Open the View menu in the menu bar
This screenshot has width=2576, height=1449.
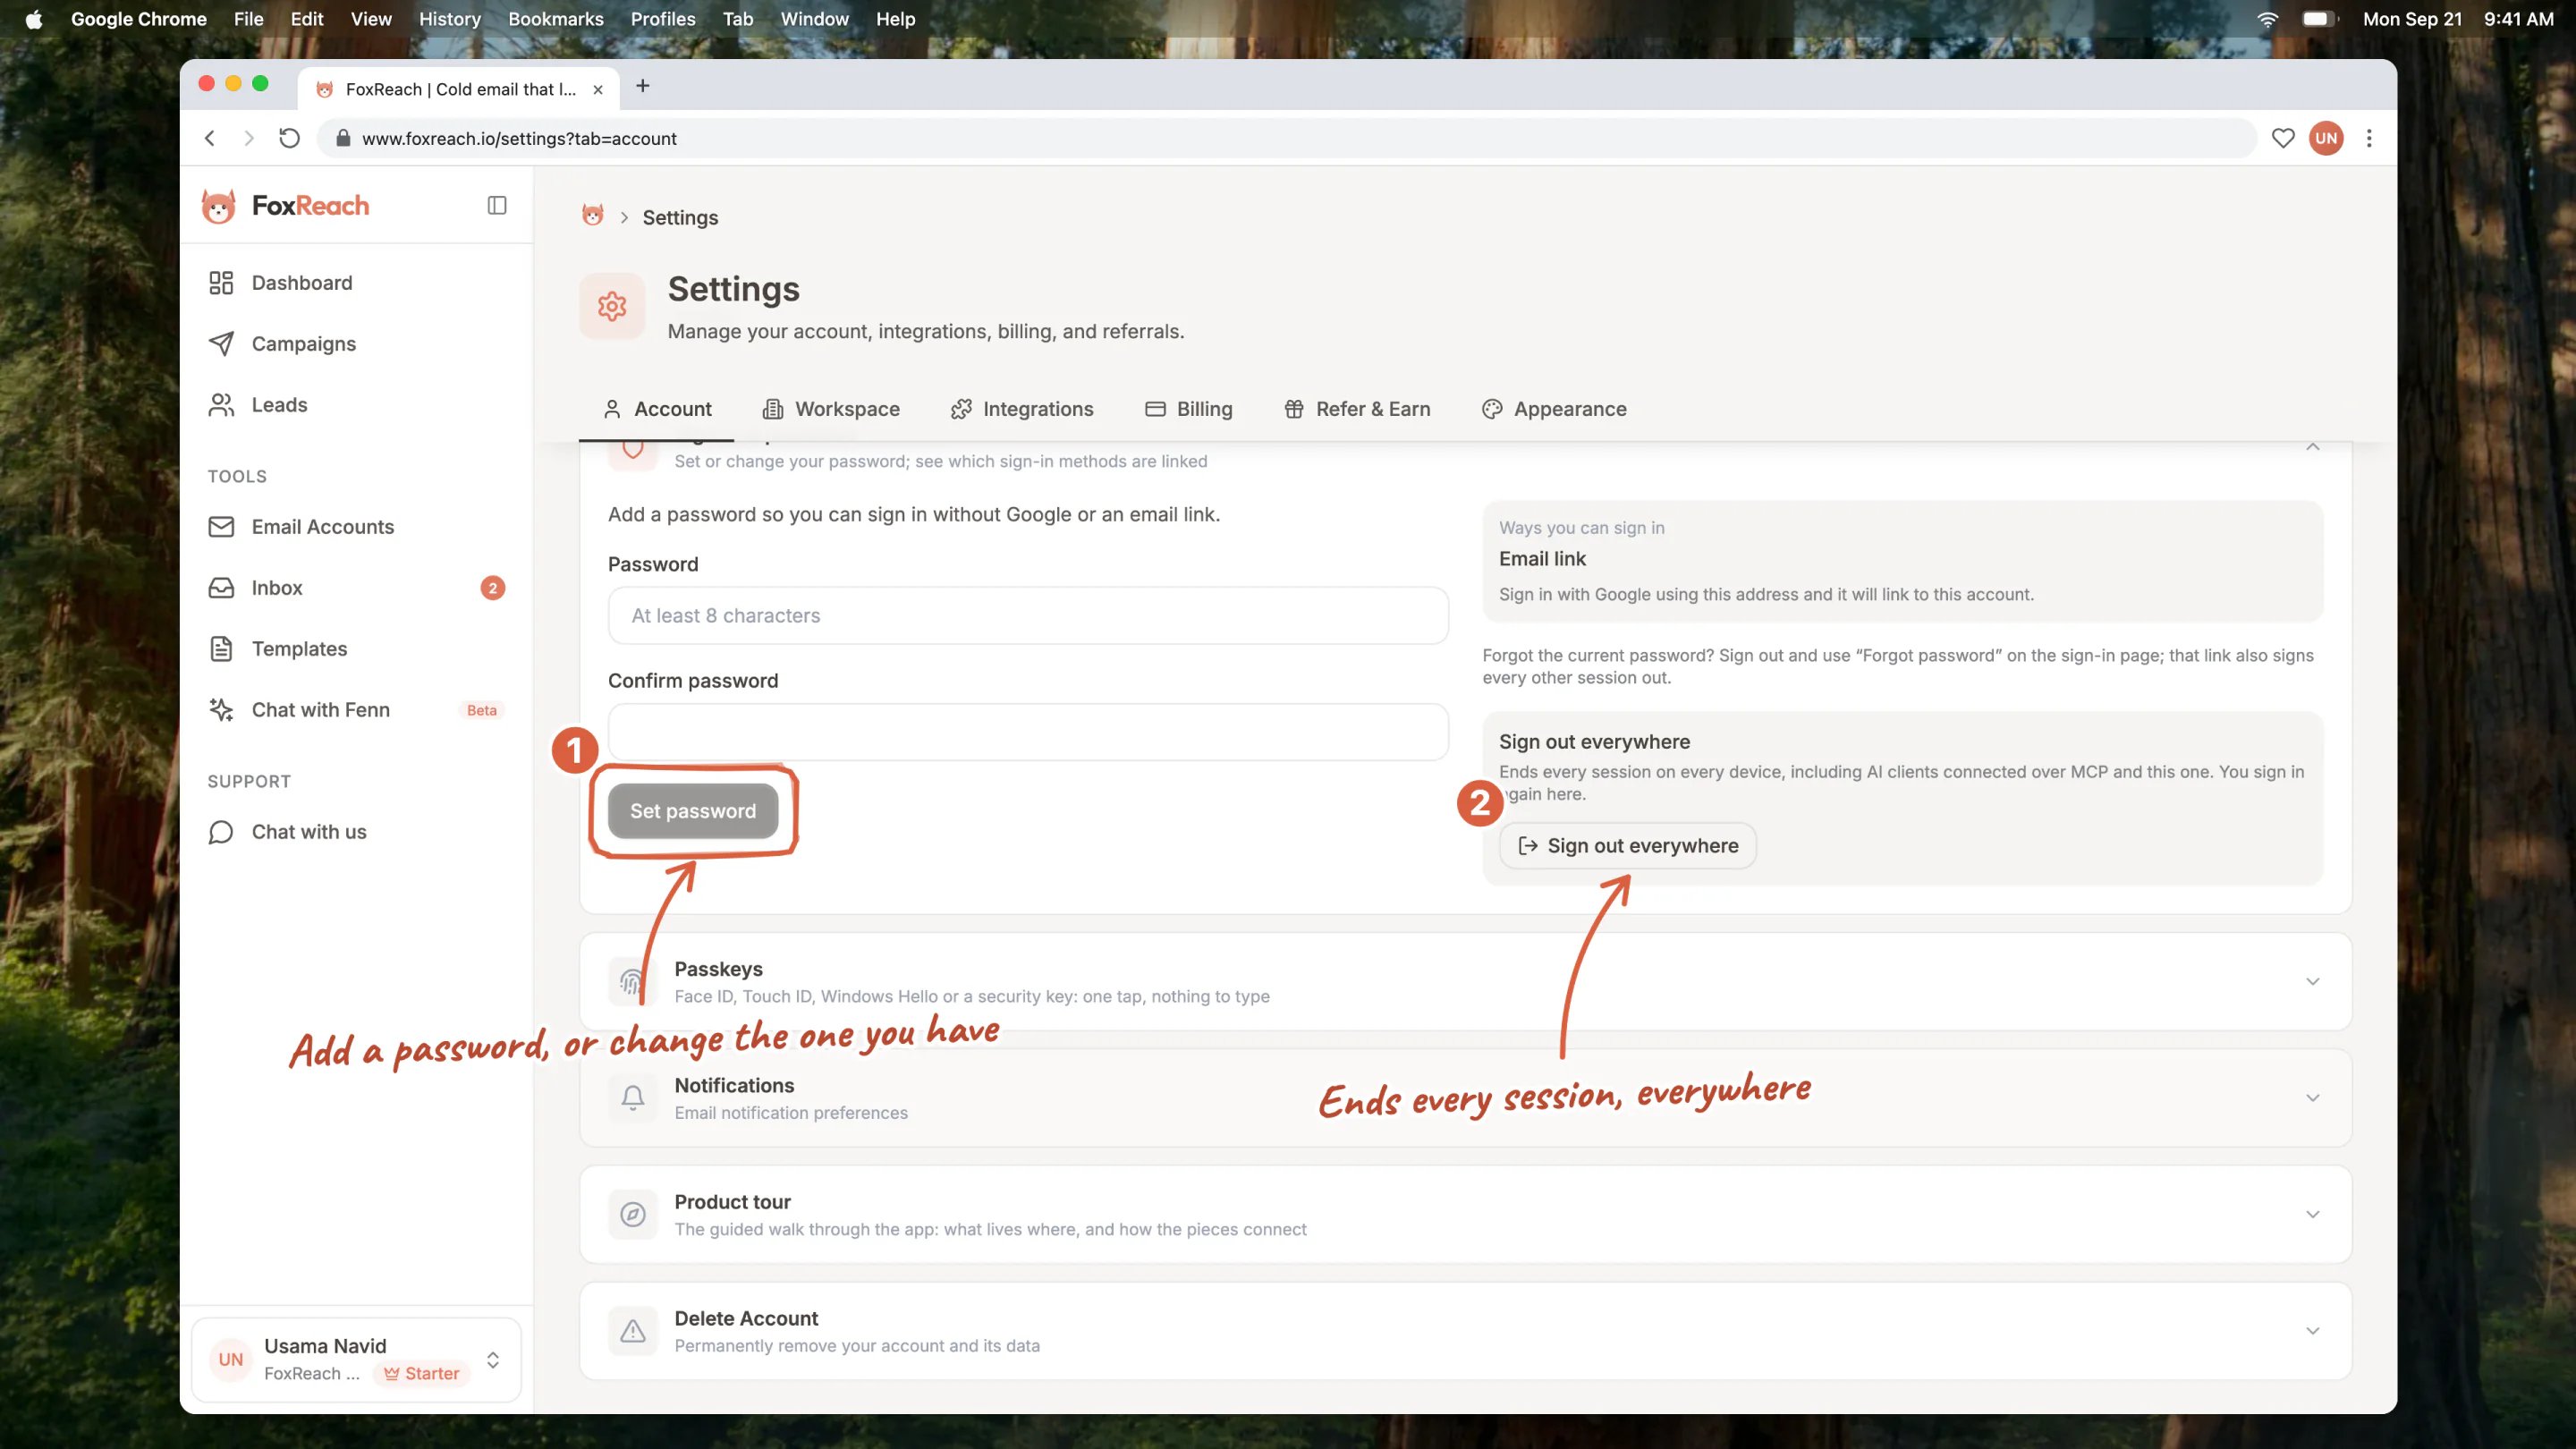[371, 19]
